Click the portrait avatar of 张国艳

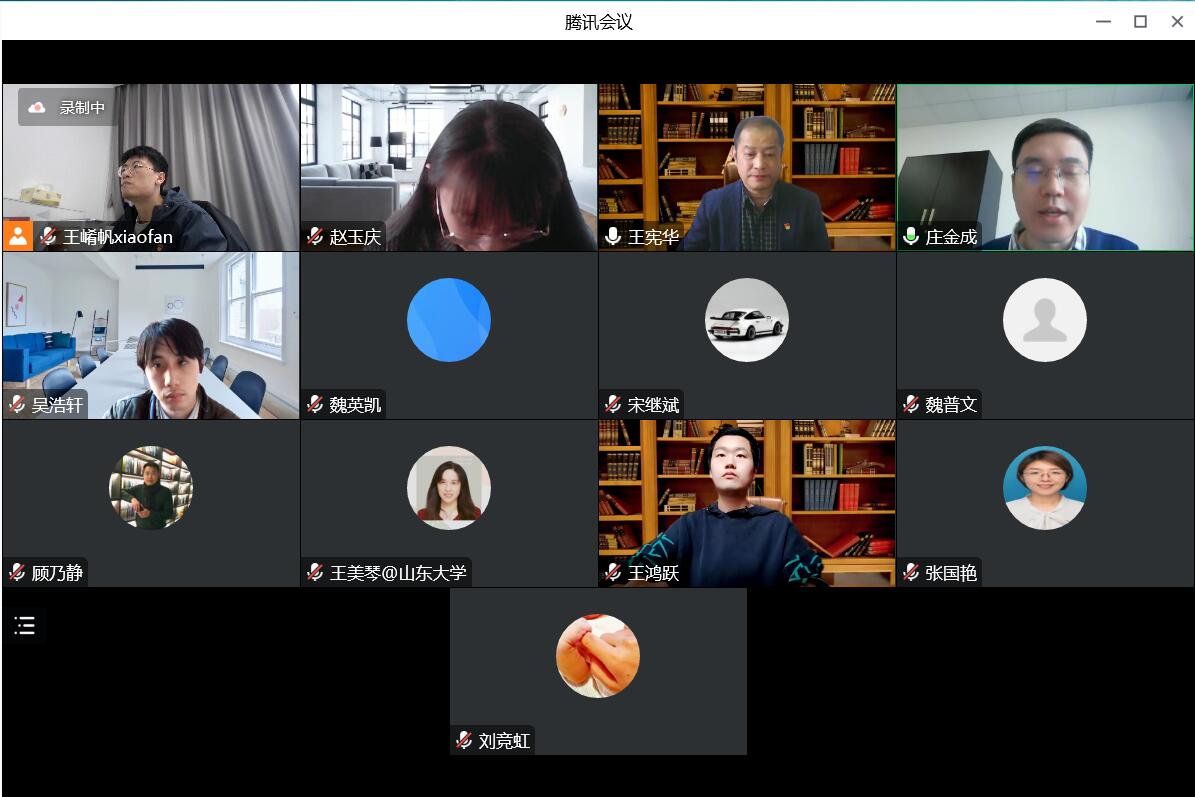pyautogui.click(x=1045, y=488)
